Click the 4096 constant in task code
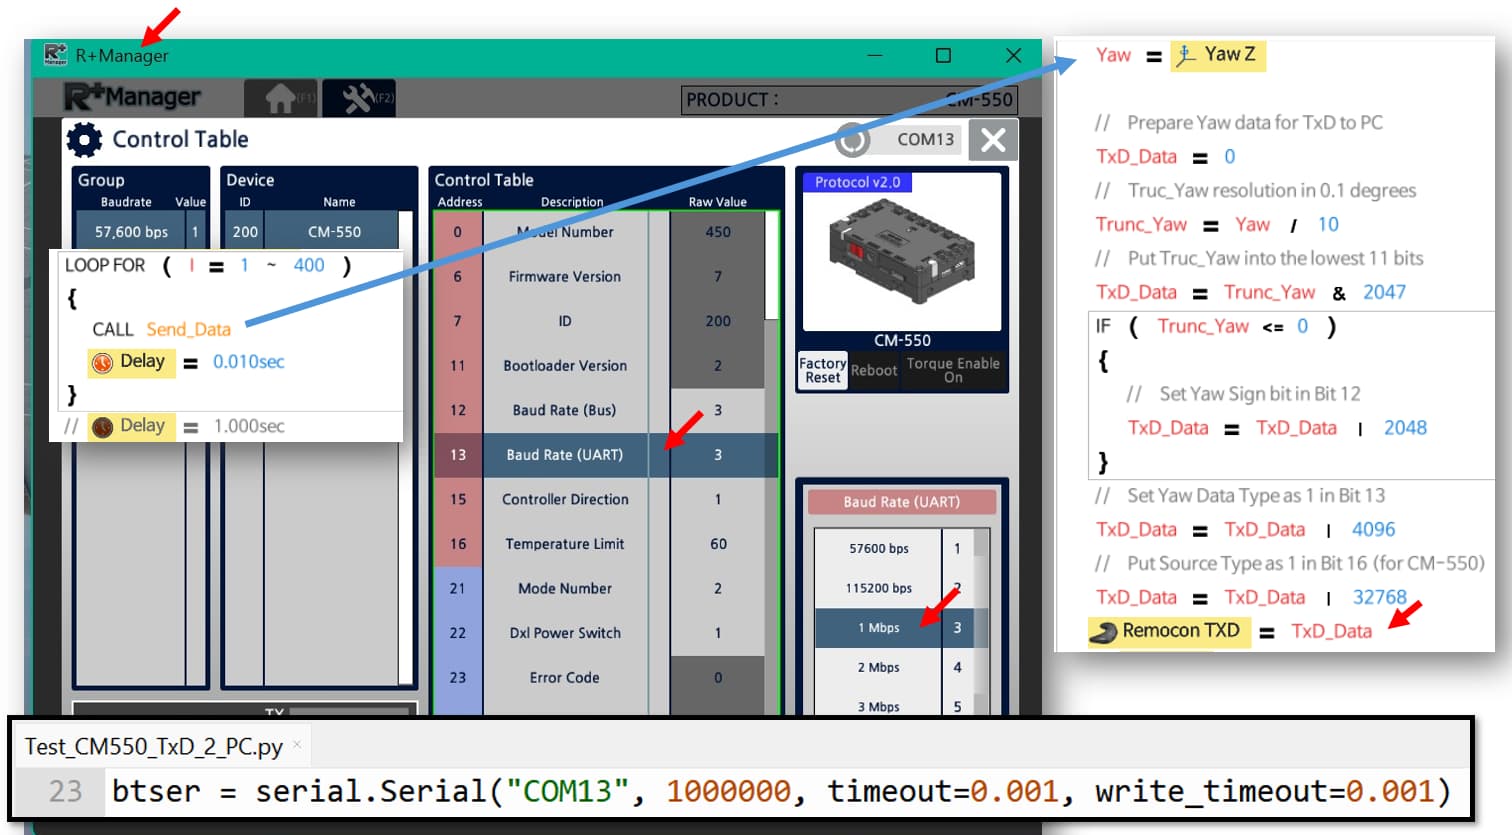The height and width of the screenshot is (835, 1512). (1374, 529)
